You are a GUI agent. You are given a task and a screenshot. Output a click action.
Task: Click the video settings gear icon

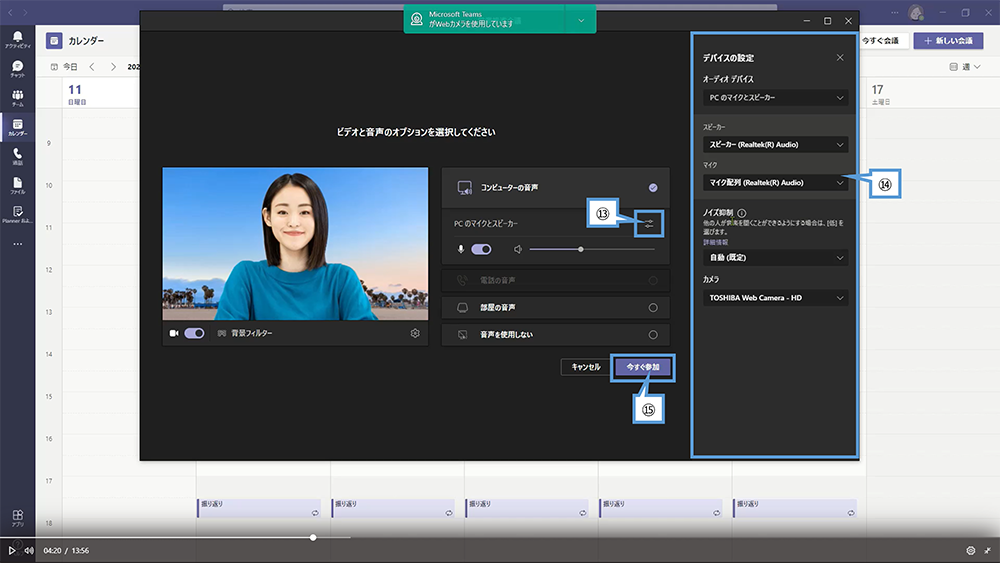(415, 333)
